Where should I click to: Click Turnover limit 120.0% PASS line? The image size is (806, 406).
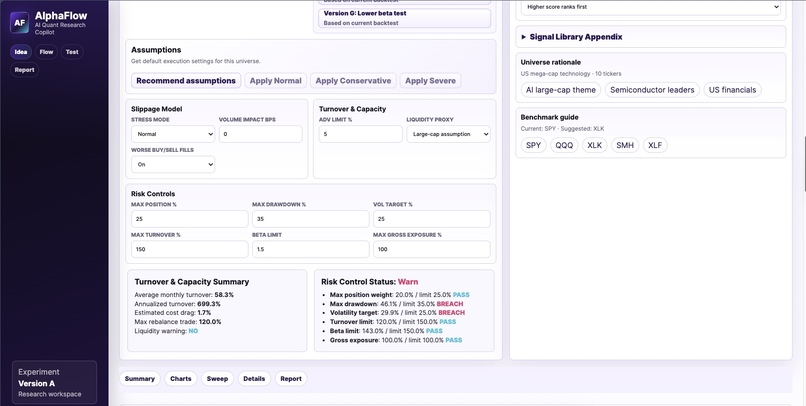pos(393,322)
